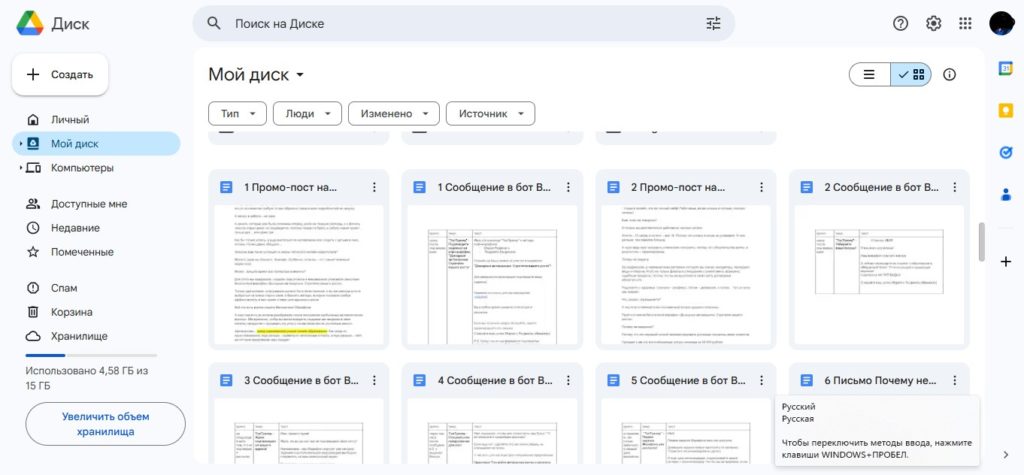Open Компьютеры in sidebar
The width and height of the screenshot is (1024, 475).
pos(96,168)
